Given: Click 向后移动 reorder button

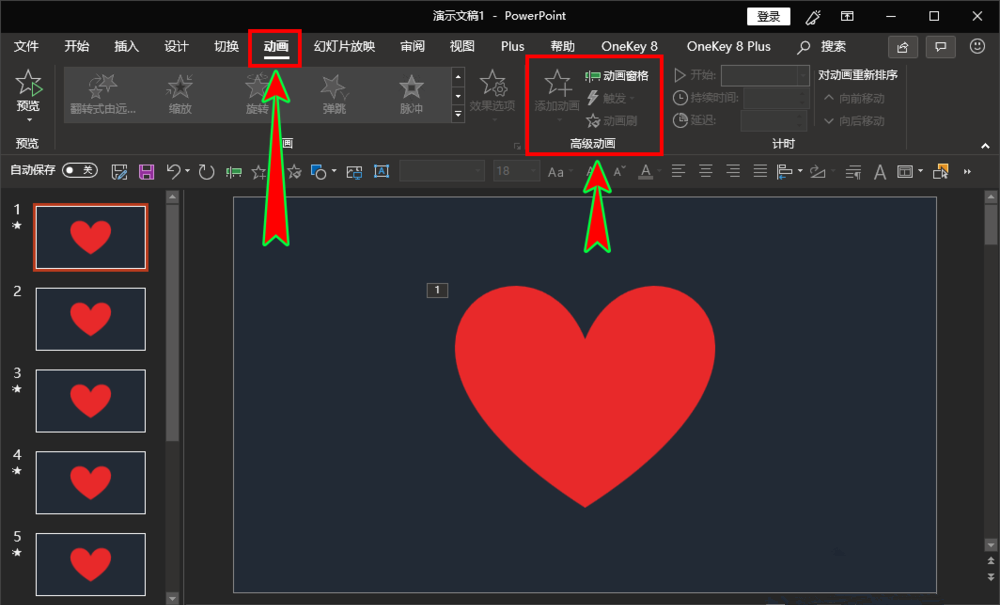Looking at the screenshot, I should [x=855, y=121].
